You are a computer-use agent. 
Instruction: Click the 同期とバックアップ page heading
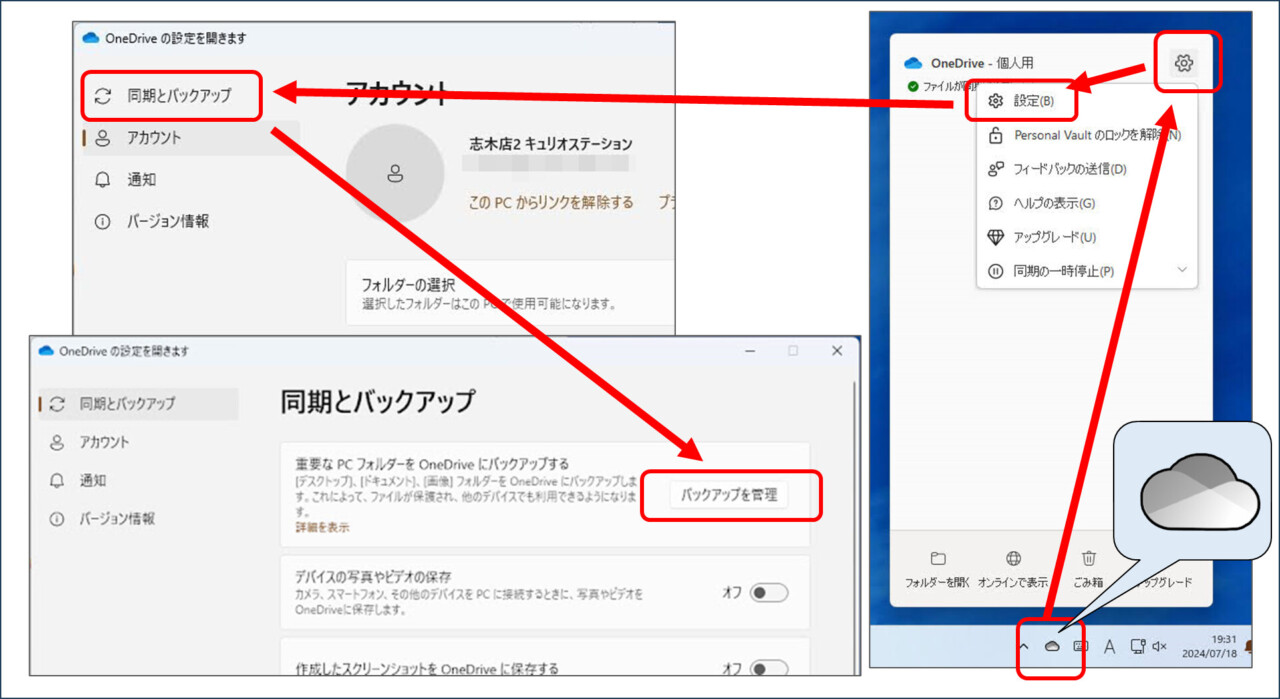coord(378,402)
